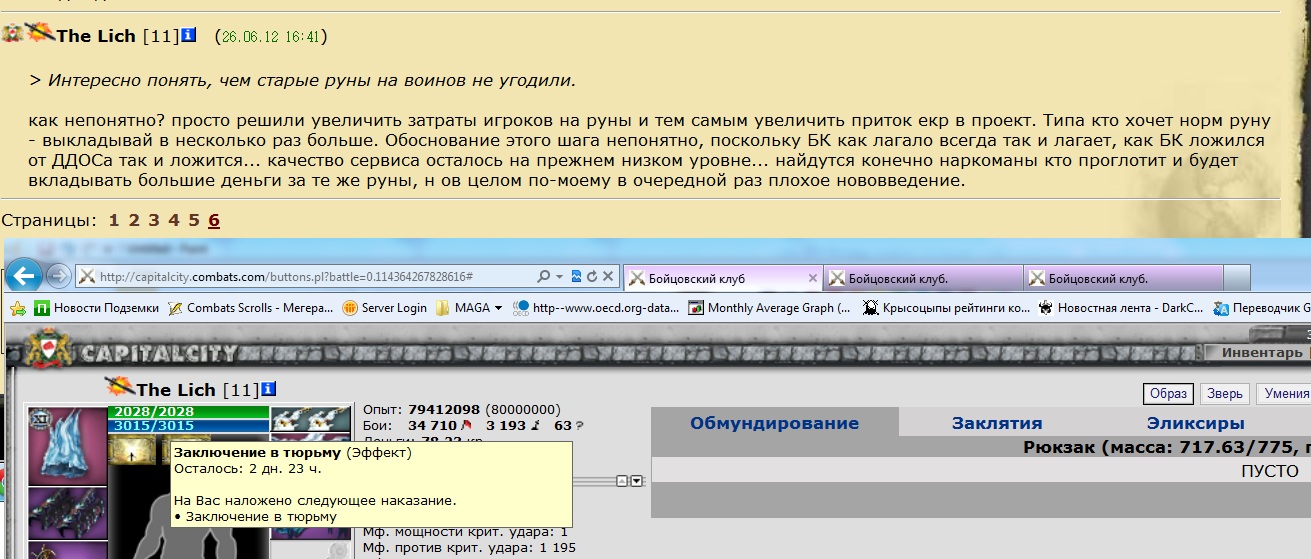Click the Образ button
Image resolution: width=1311 pixels, height=559 pixels.
pos(1167,393)
